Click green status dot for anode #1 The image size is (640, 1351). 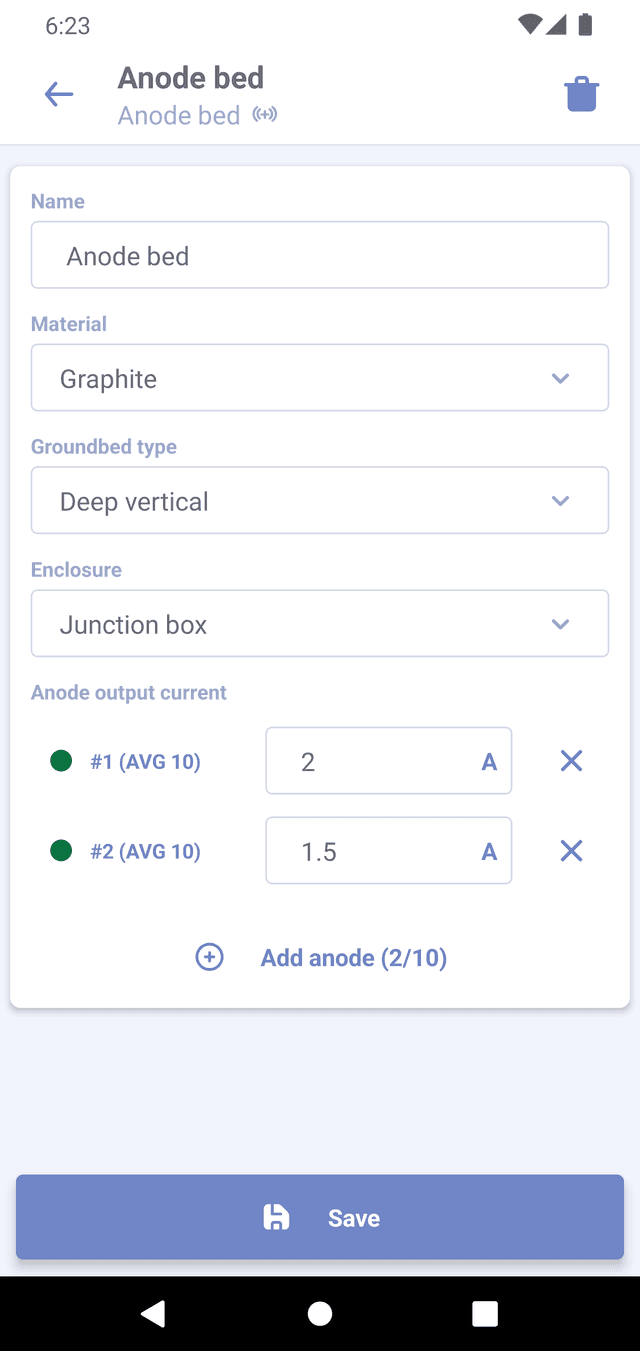tap(61, 761)
